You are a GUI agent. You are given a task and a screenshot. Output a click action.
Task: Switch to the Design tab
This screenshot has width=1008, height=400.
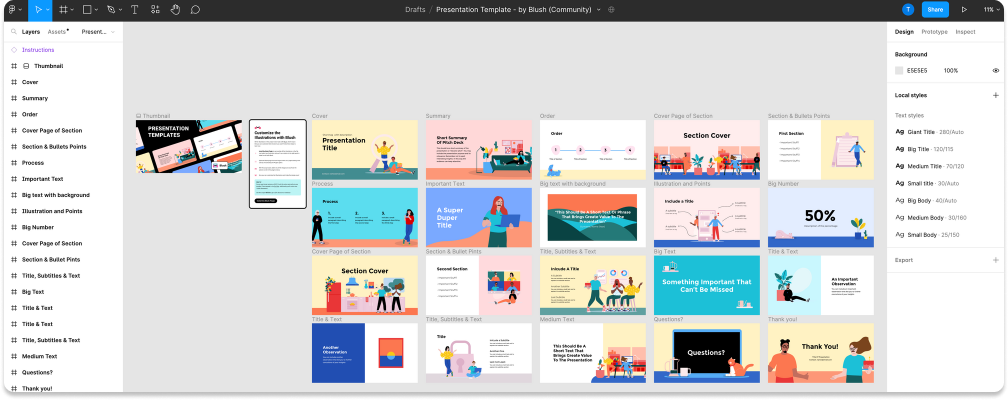[904, 32]
